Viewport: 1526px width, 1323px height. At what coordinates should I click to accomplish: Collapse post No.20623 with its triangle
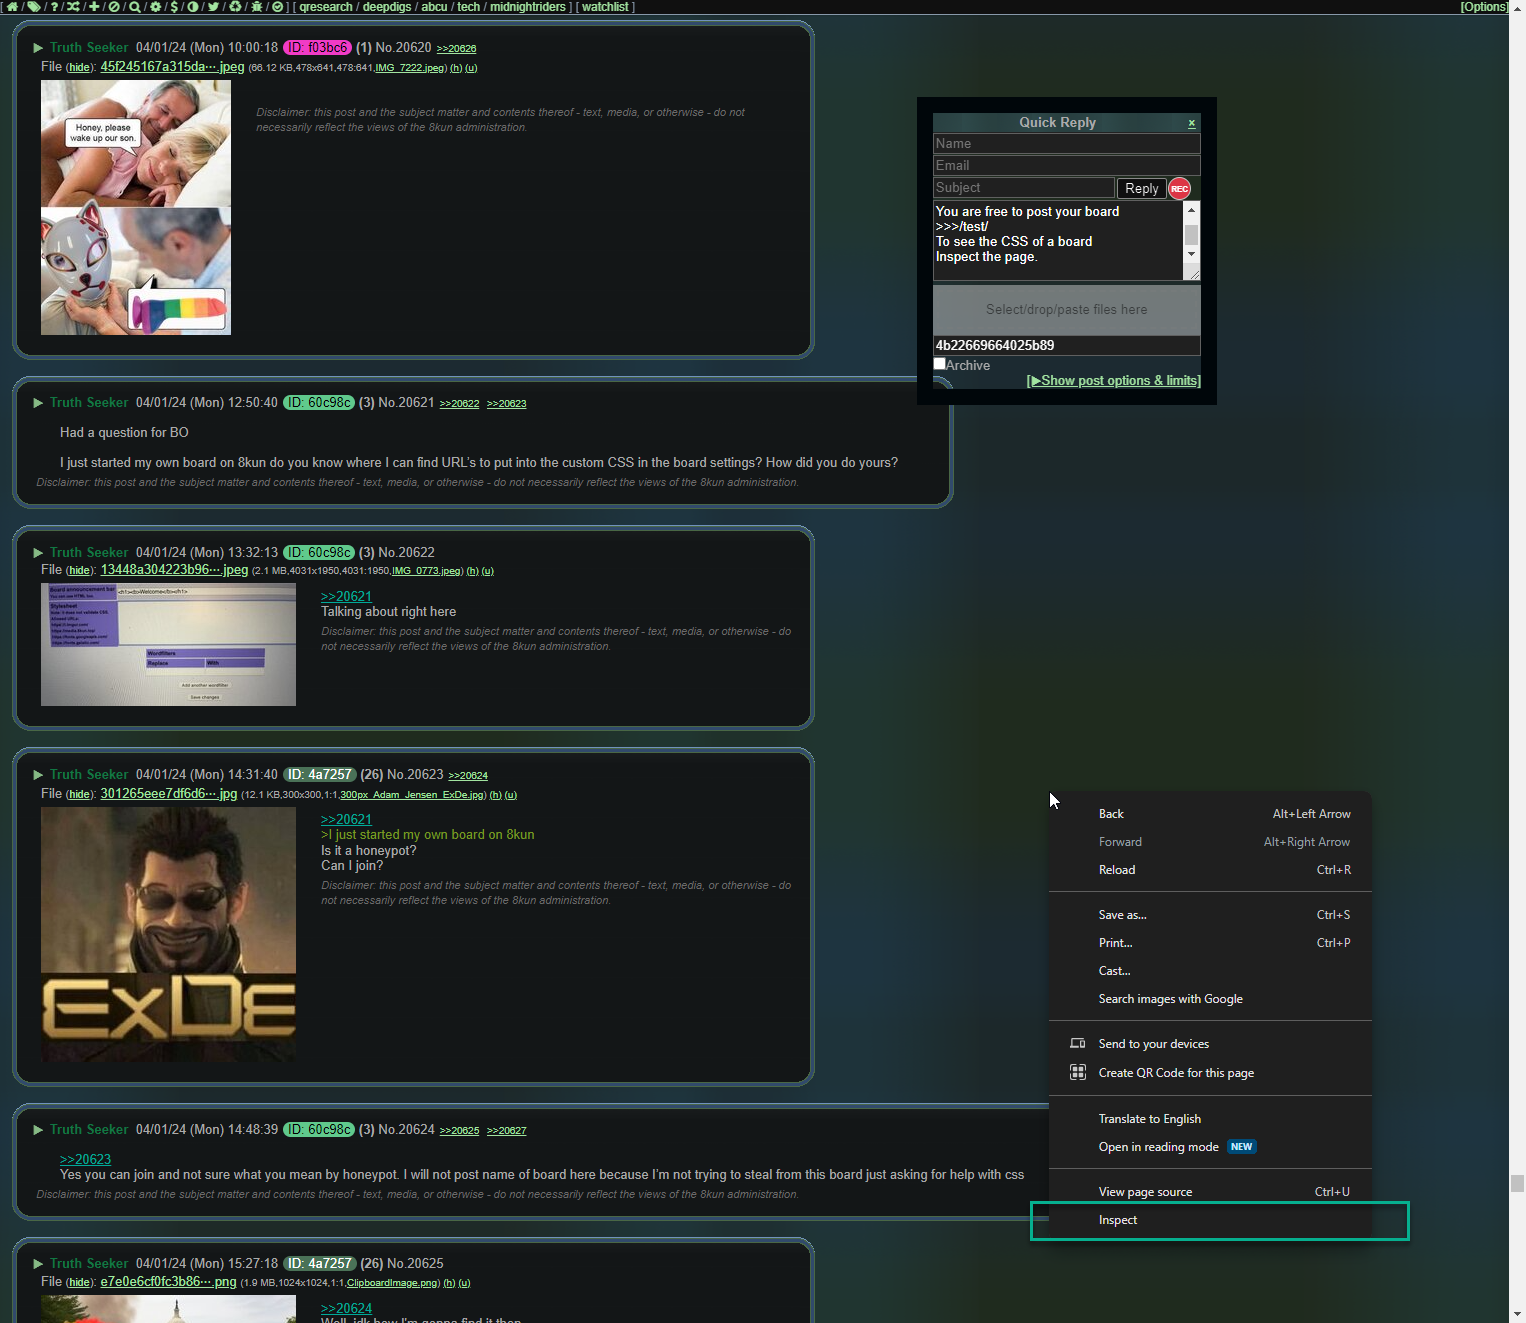click(x=38, y=775)
